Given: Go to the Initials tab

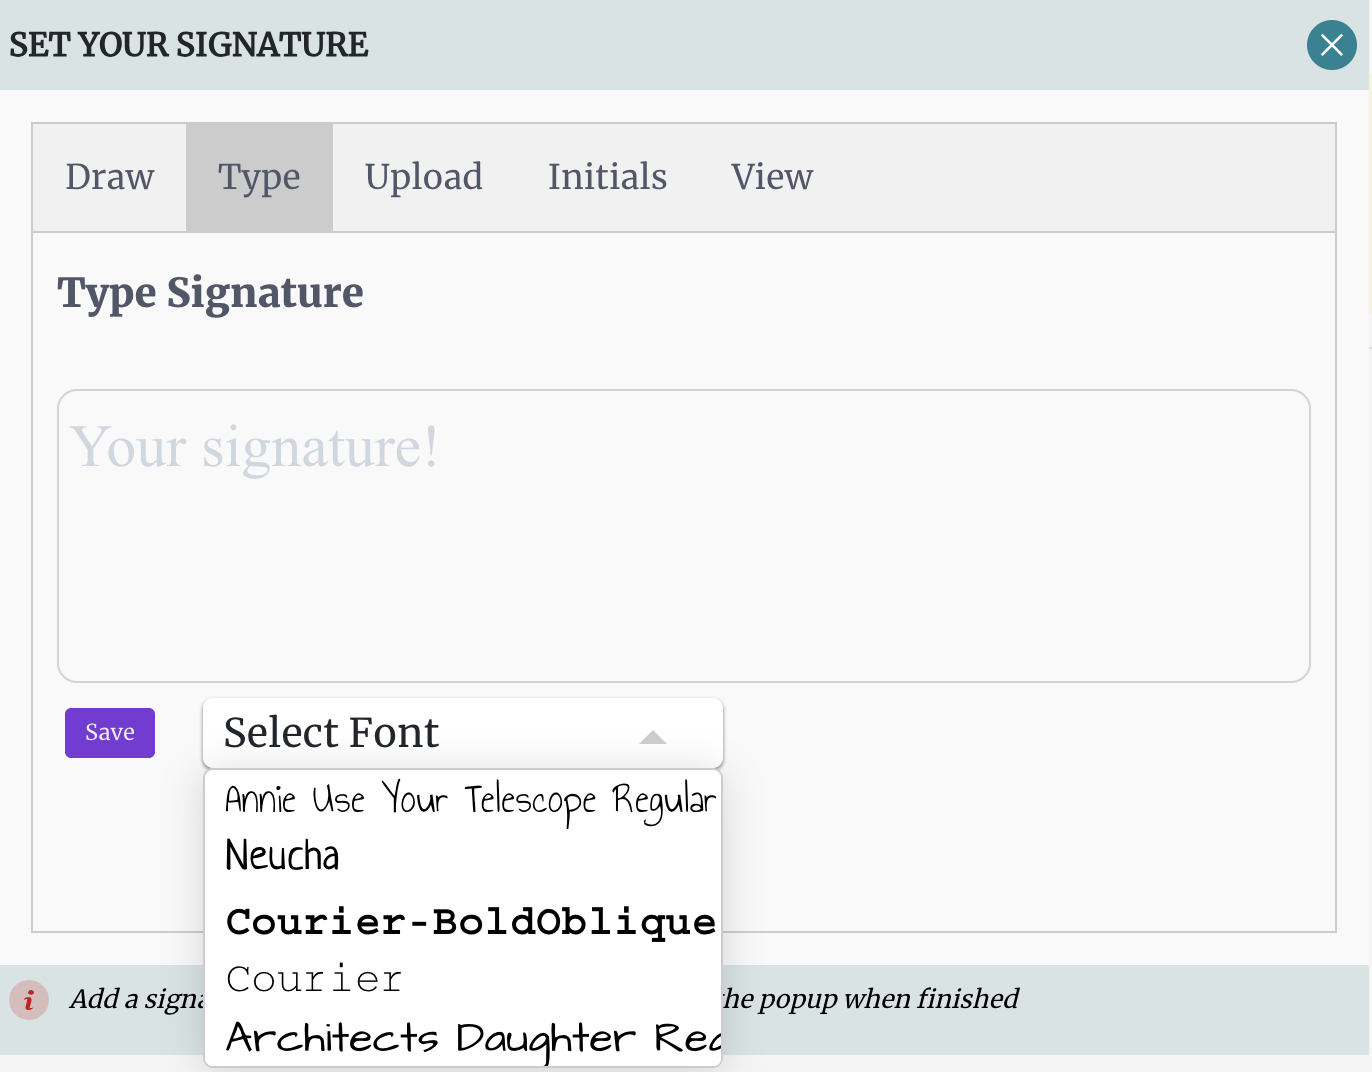Looking at the screenshot, I should pyautogui.click(x=607, y=177).
